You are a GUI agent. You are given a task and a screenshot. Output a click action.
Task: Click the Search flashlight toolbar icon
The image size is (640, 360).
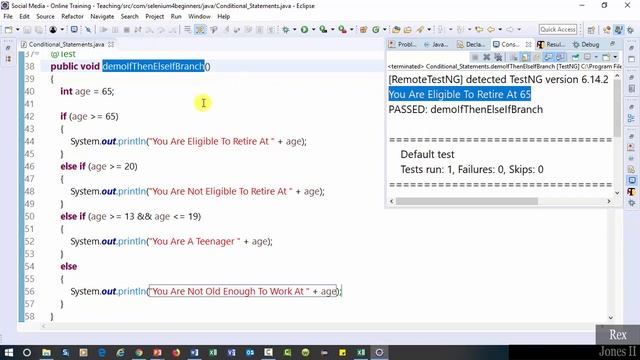[x=420, y=29]
